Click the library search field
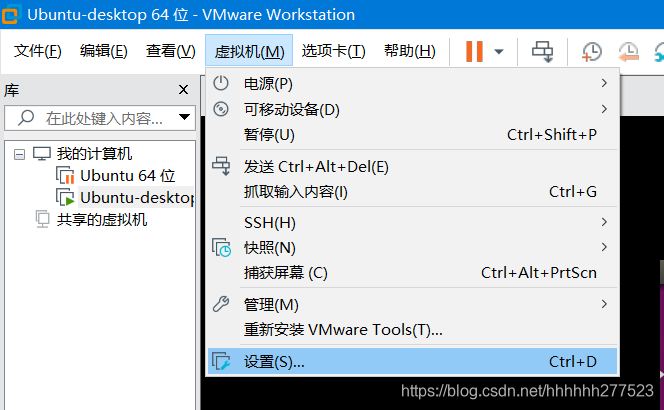Screen dimensions: 664x410 point(100,118)
